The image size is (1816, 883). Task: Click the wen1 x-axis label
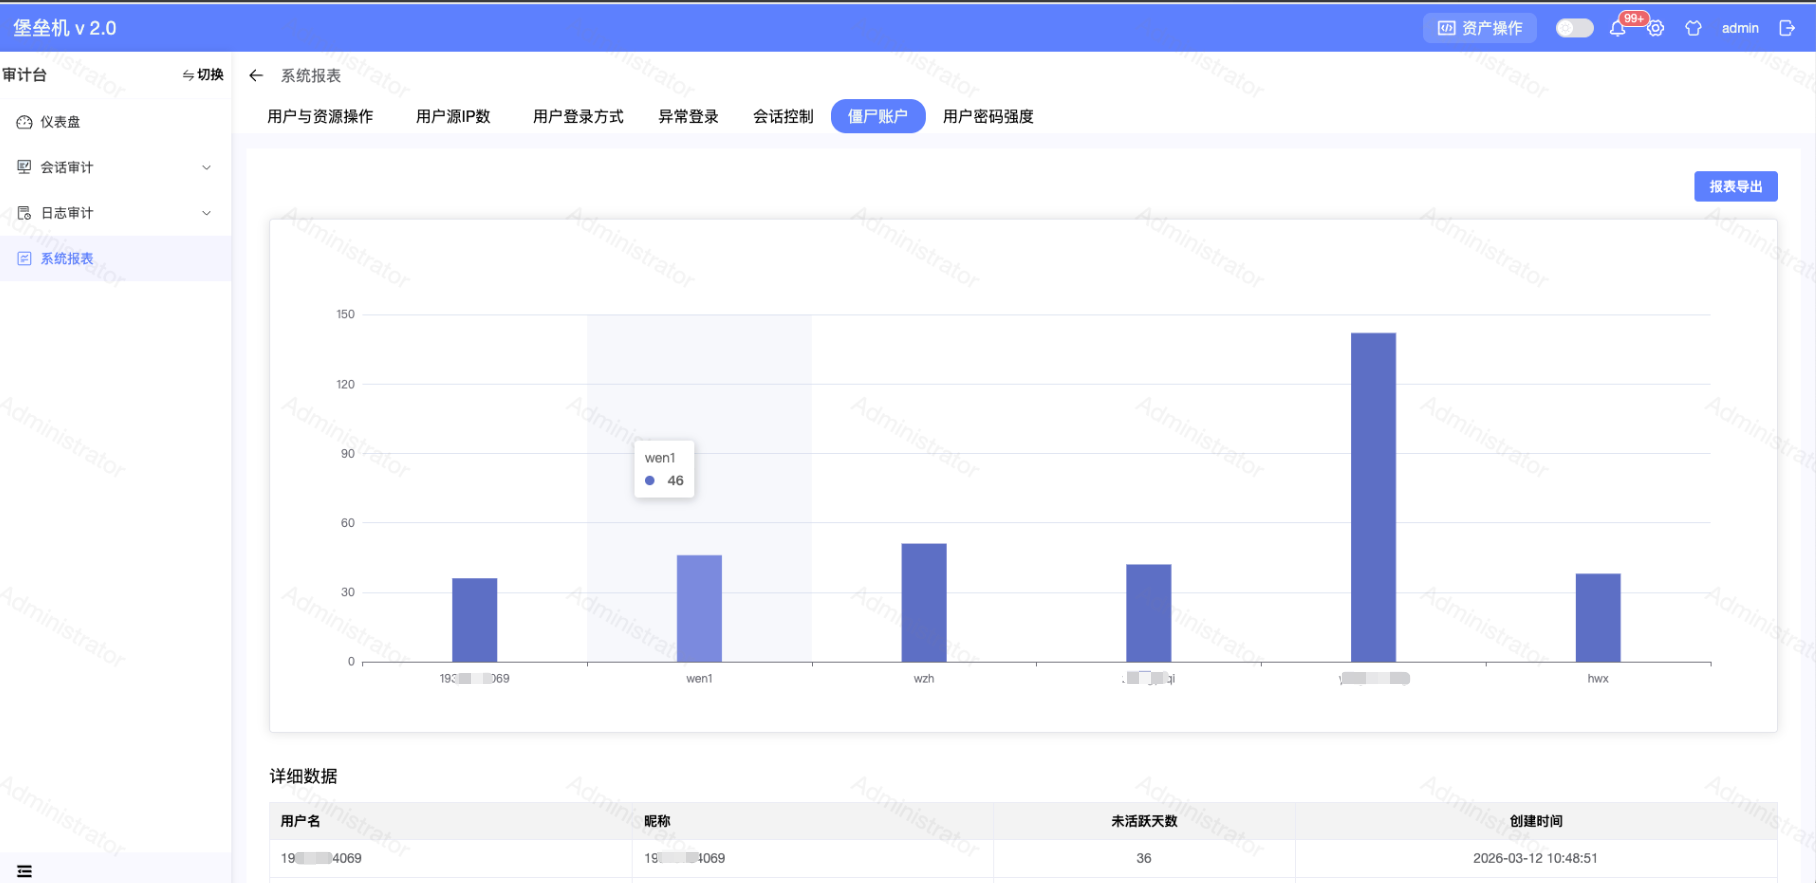point(699,678)
